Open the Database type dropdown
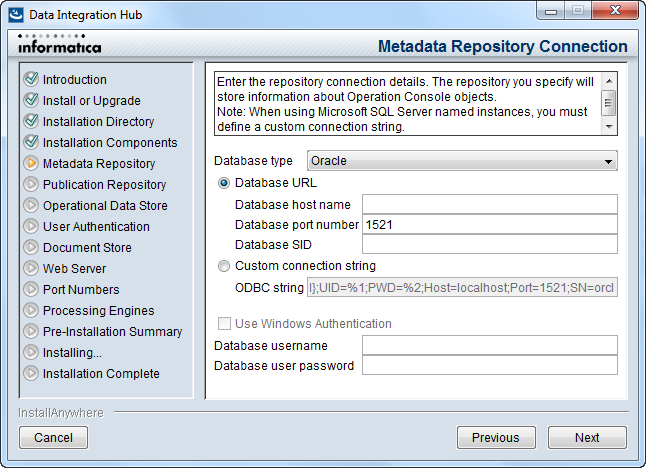 point(462,161)
